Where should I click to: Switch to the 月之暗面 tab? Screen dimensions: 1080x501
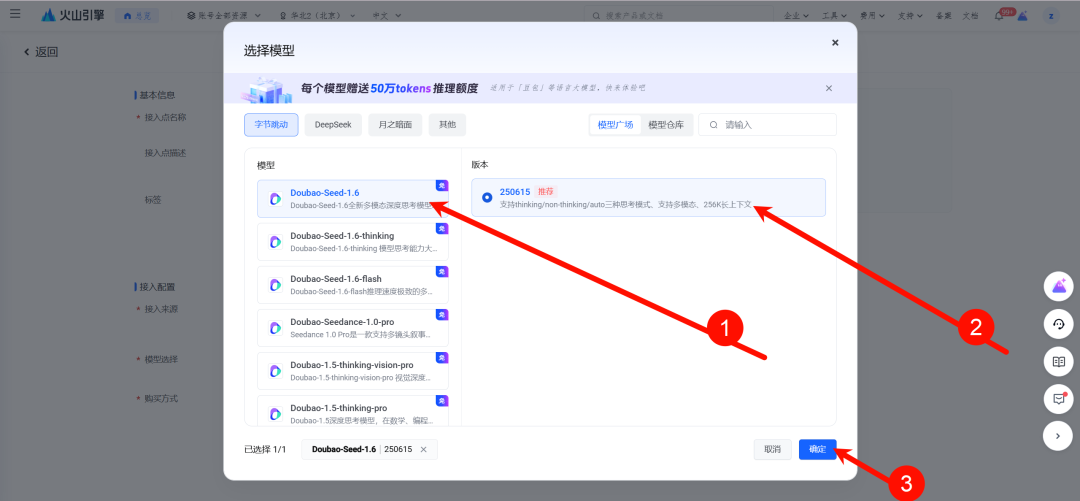pyautogui.click(x=395, y=125)
